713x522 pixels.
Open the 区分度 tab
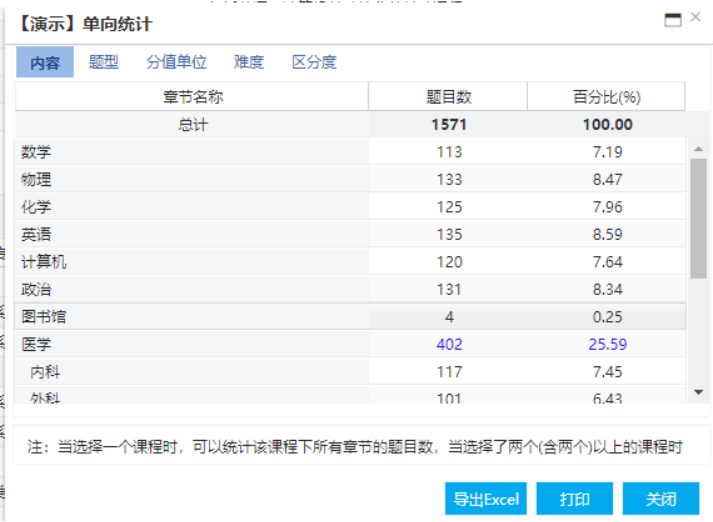(x=314, y=62)
